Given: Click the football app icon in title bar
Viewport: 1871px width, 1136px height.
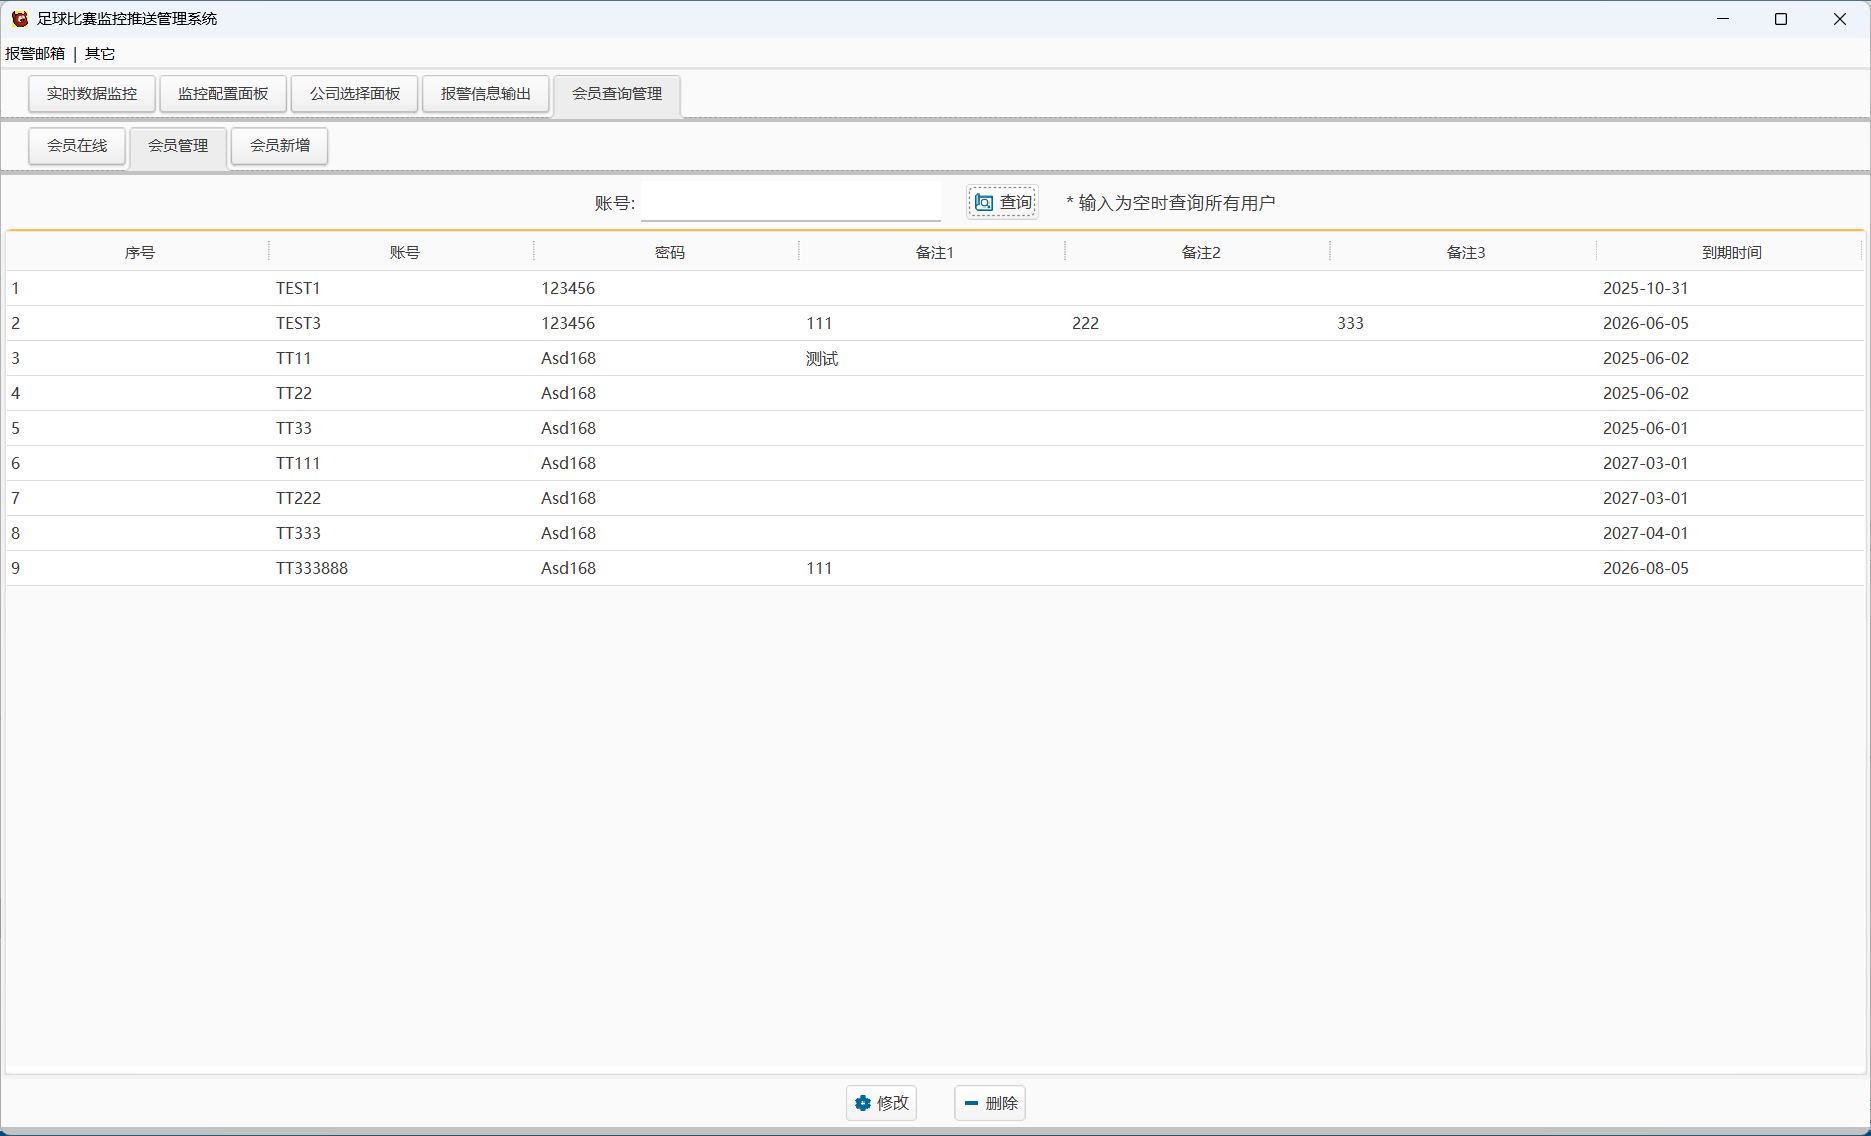Looking at the screenshot, I should (20, 19).
